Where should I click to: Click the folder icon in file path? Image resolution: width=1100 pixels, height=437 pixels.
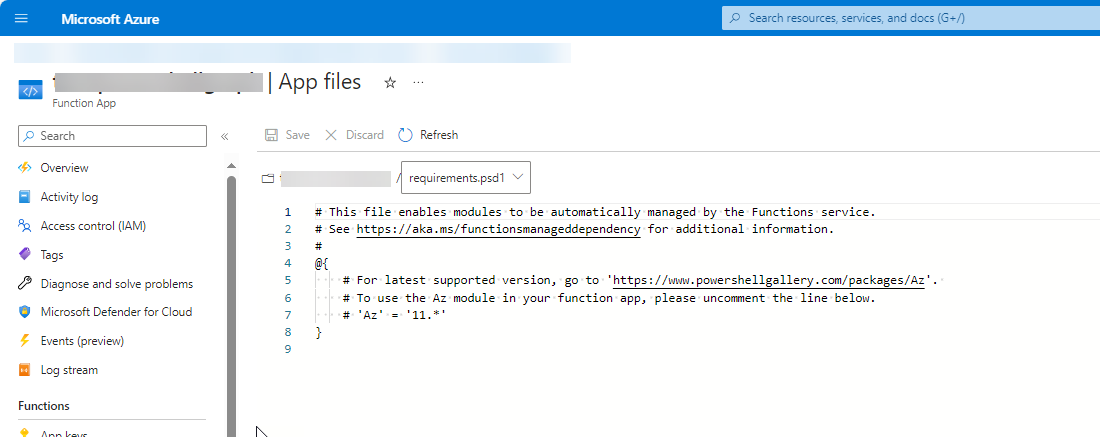[267, 178]
